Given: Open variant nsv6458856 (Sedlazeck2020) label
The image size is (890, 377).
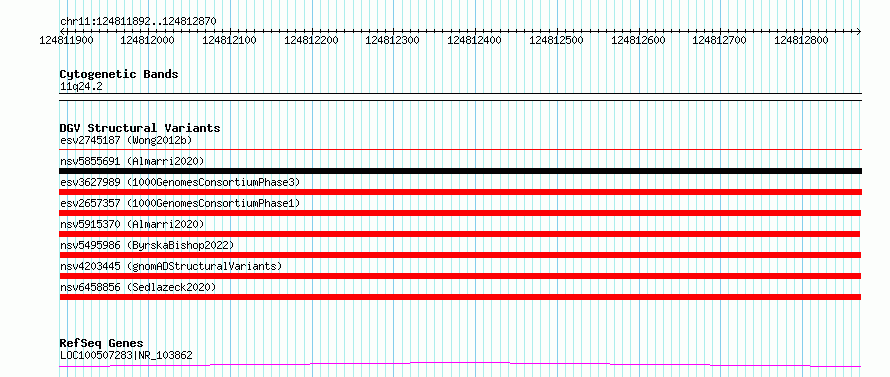Looking at the screenshot, I should click(138, 287).
